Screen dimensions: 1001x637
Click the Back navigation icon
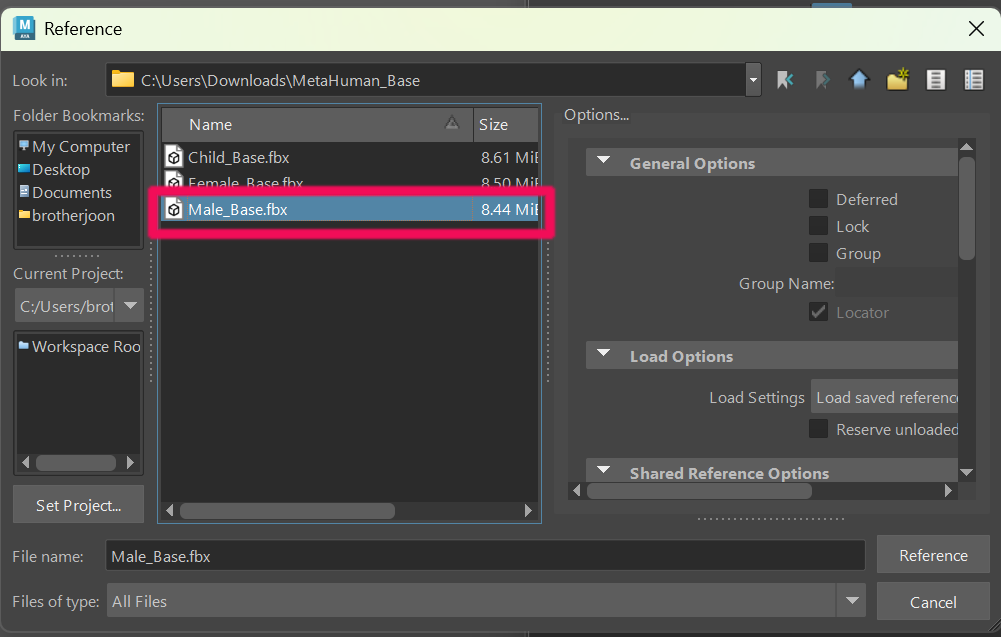pyautogui.click(x=785, y=80)
